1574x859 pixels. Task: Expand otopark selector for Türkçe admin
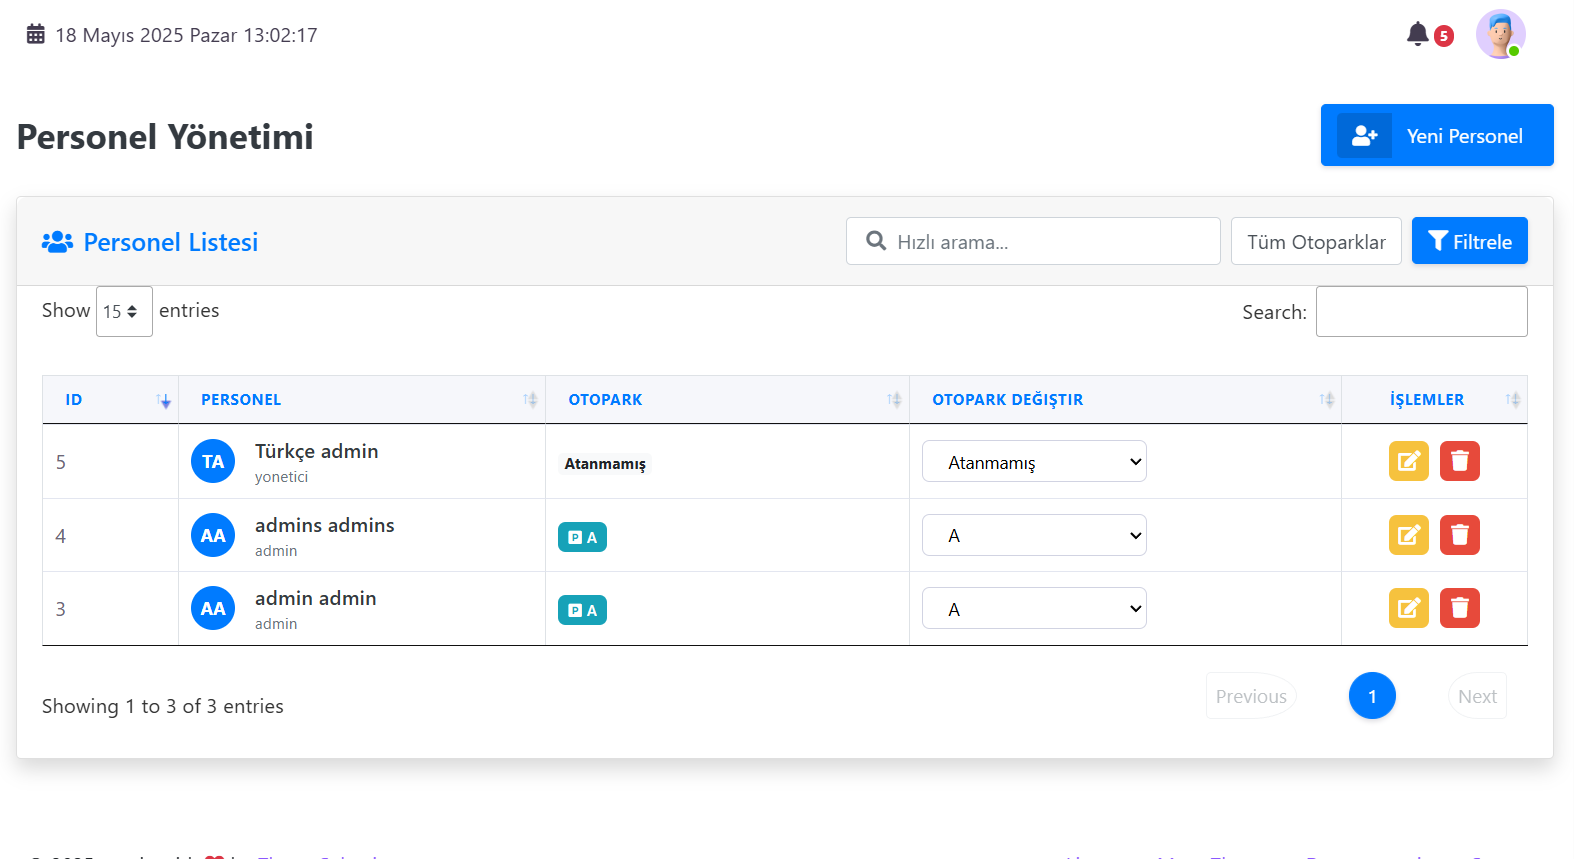(x=1034, y=462)
